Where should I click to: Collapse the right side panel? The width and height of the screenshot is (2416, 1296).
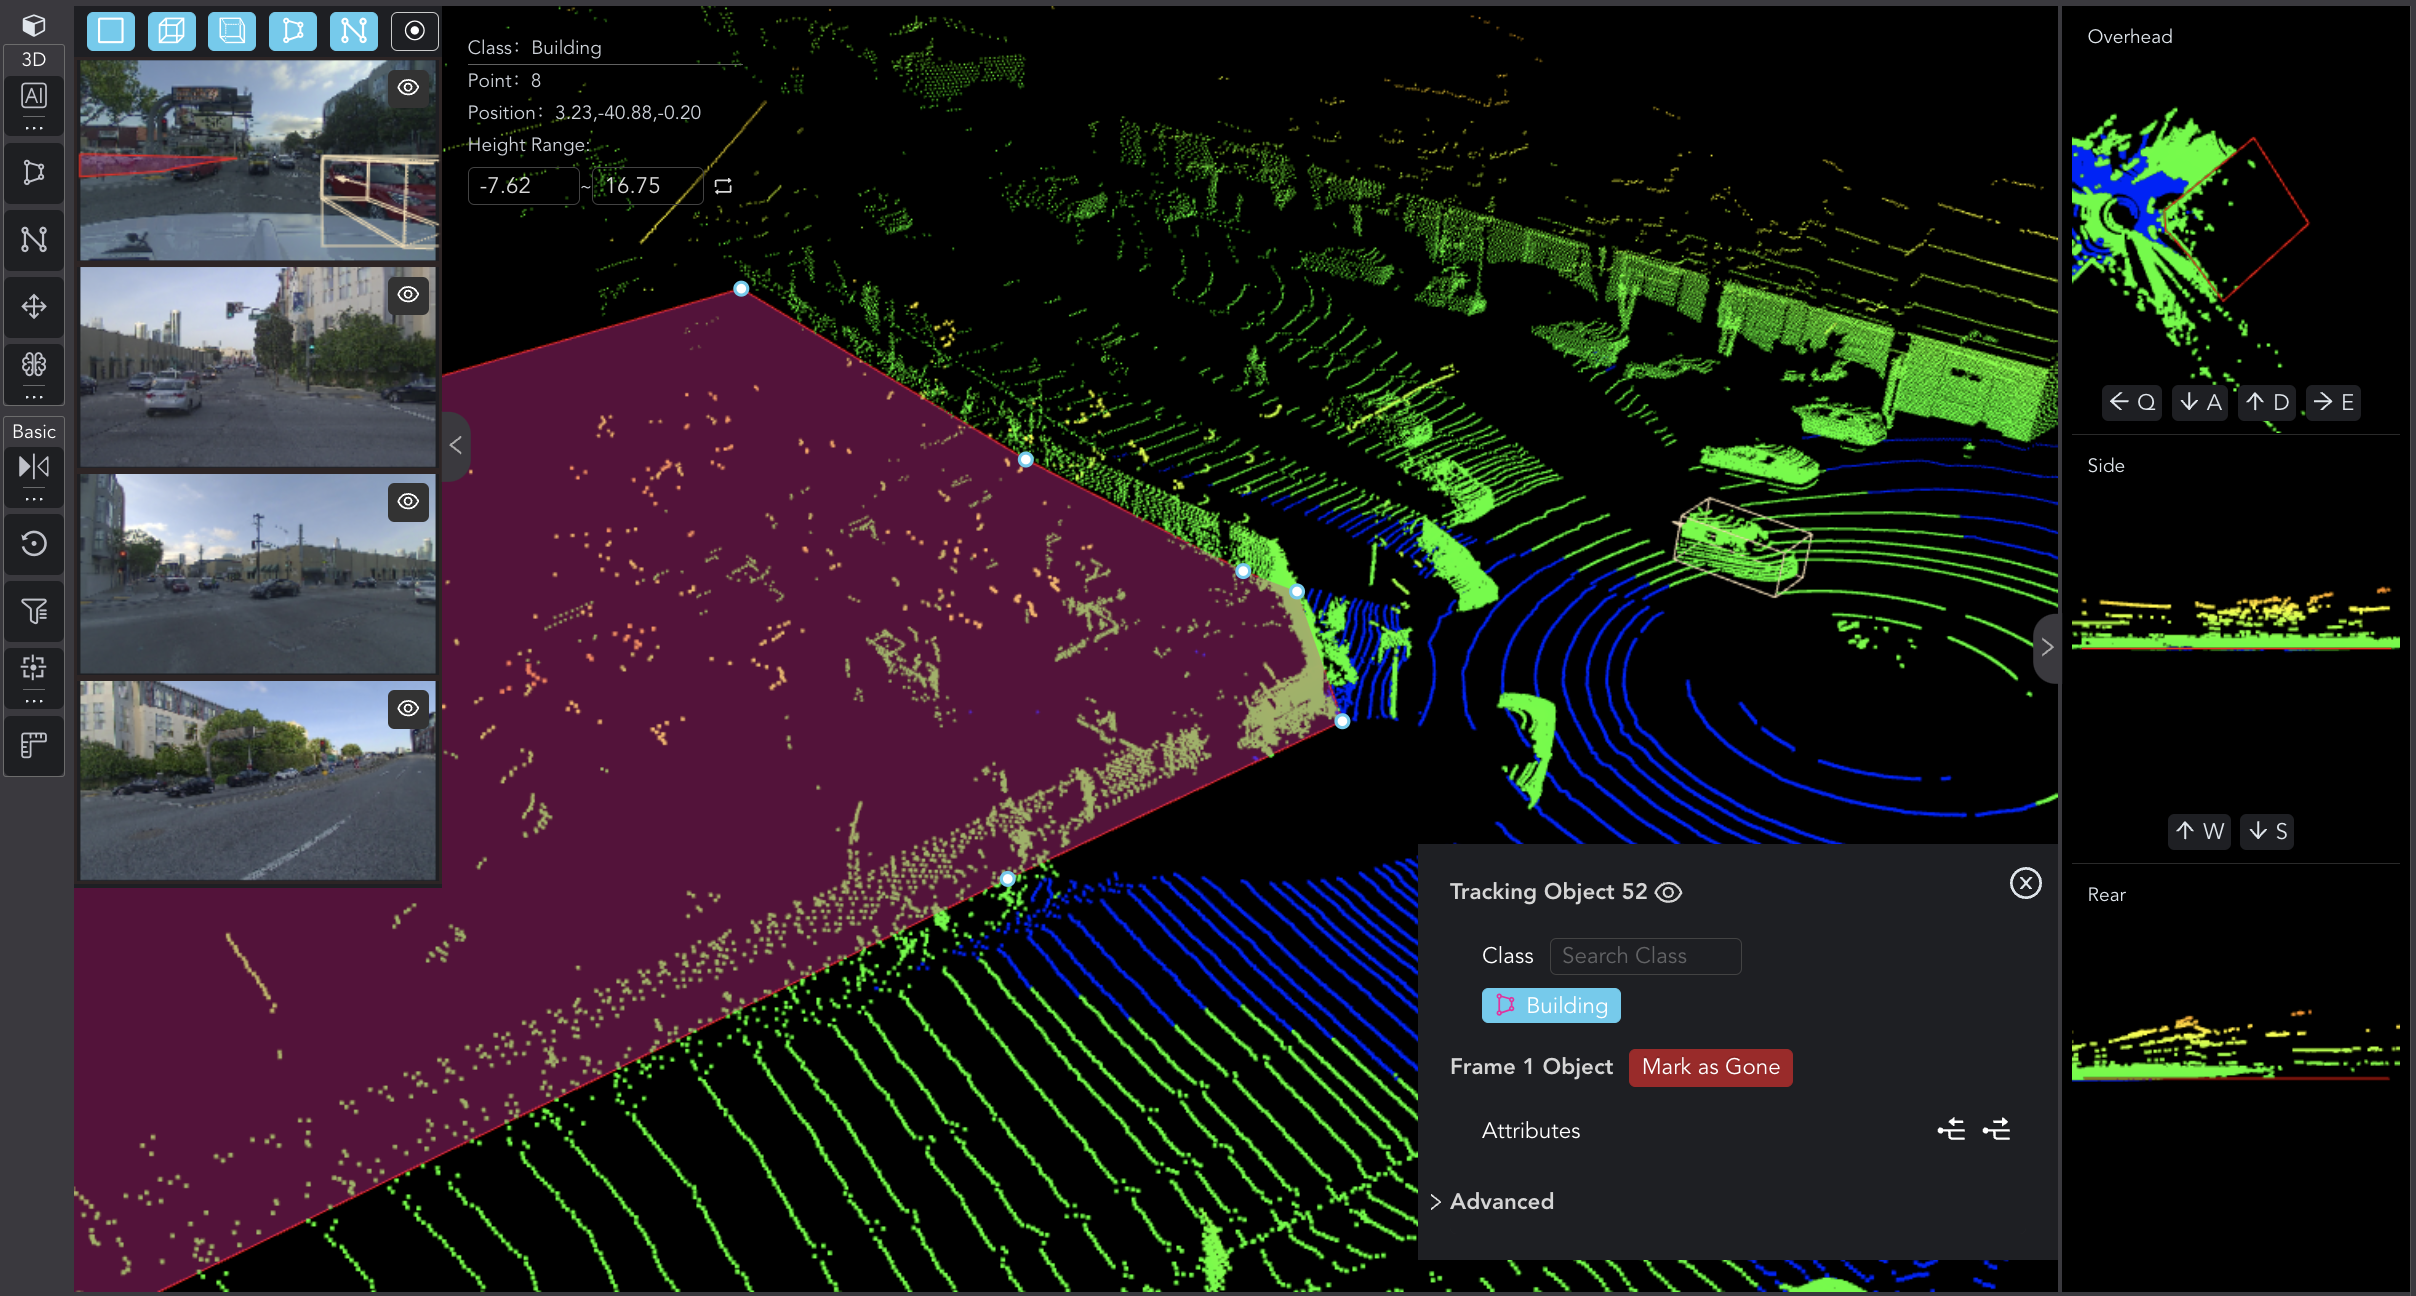2050,647
